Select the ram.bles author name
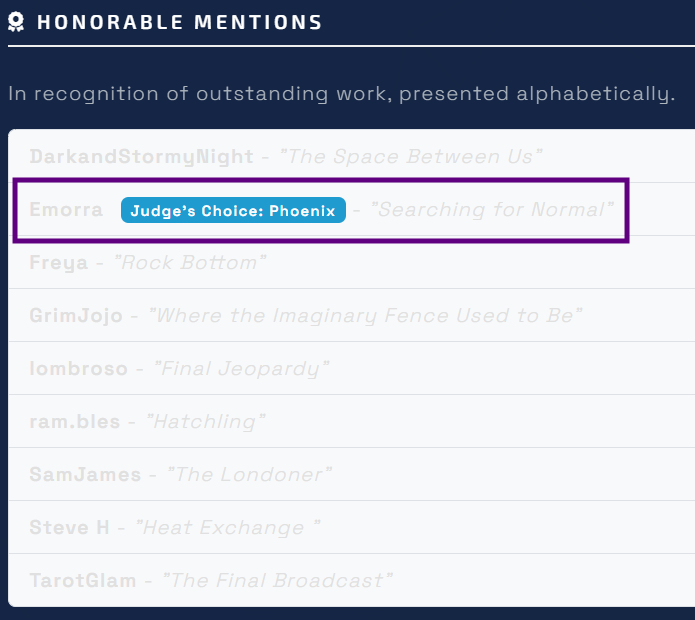The height and width of the screenshot is (620, 695). [75, 422]
